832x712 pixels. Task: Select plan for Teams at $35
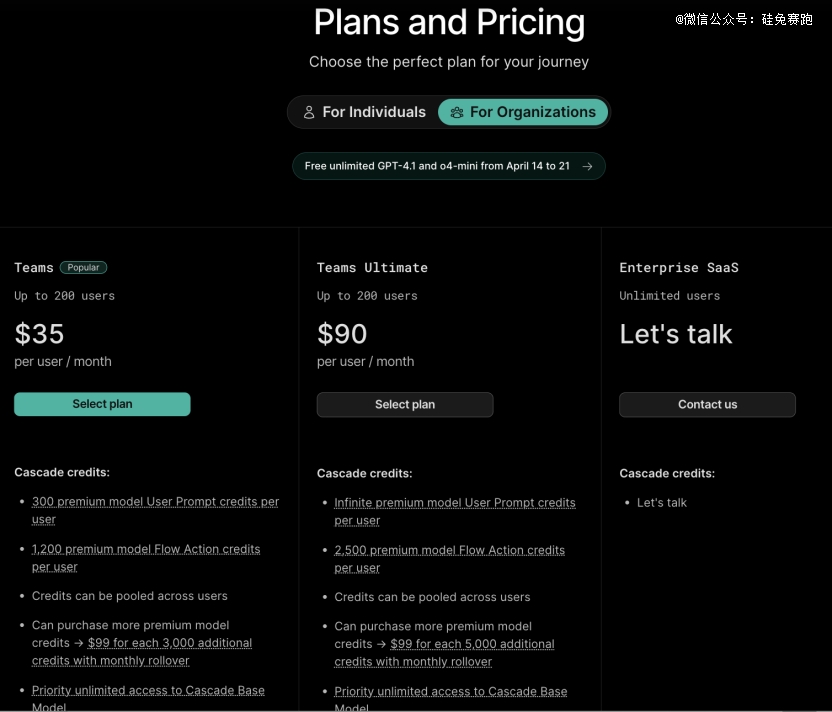[102, 404]
